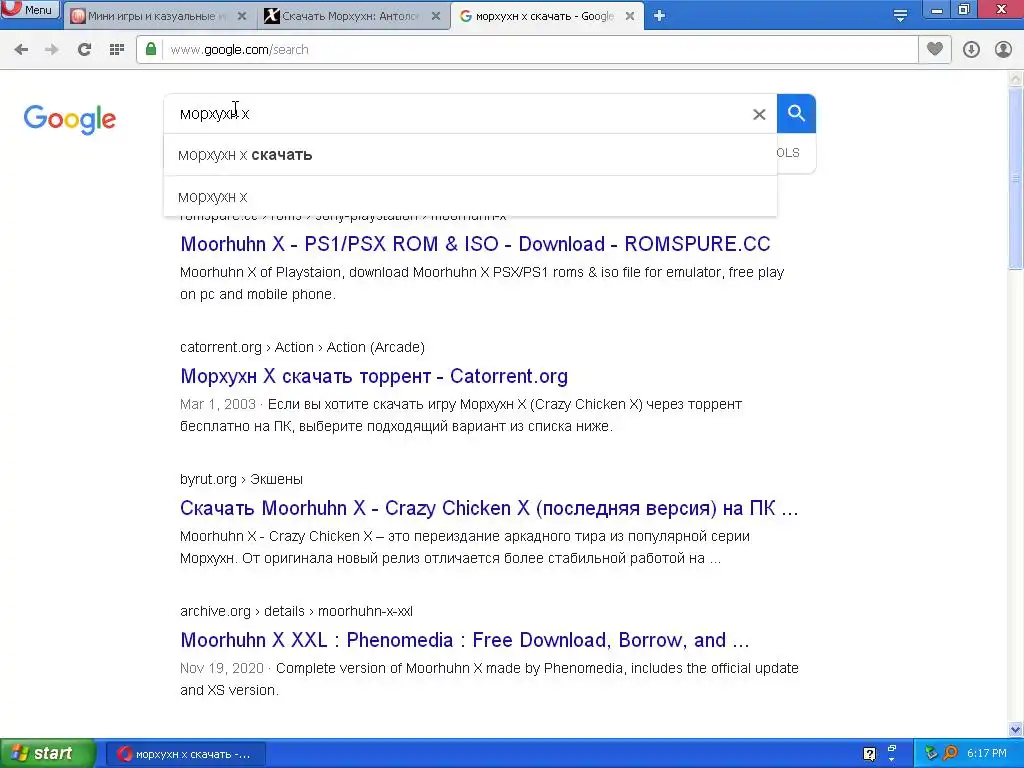Open Moorhuhn X - PS1/PSX ROM & ISO result
Image resolution: width=1024 pixels, height=768 pixels.
475,244
